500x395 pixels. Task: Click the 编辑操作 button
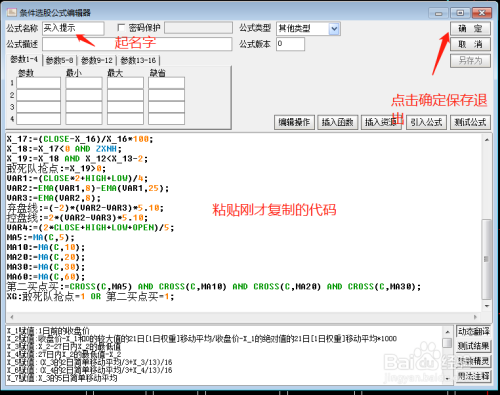[x=294, y=122]
